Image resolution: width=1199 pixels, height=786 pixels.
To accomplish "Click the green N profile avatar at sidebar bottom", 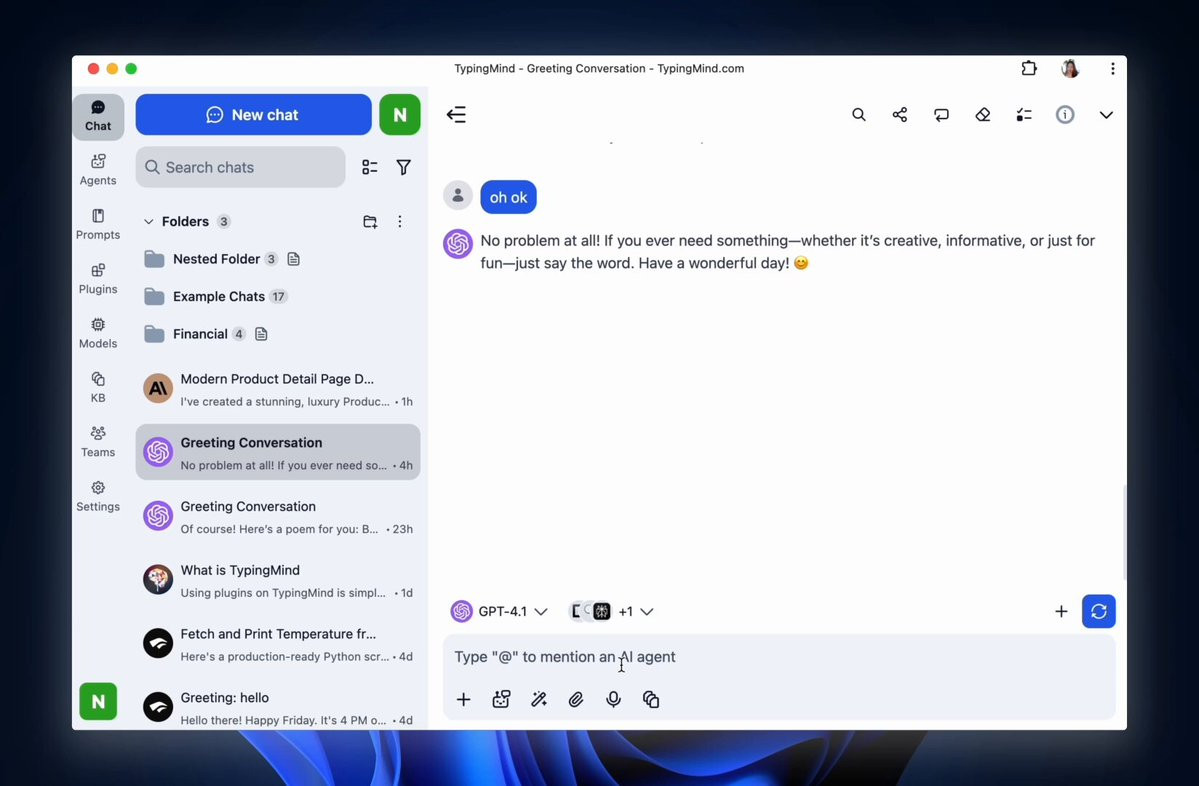I will click(x=98, y=701).
